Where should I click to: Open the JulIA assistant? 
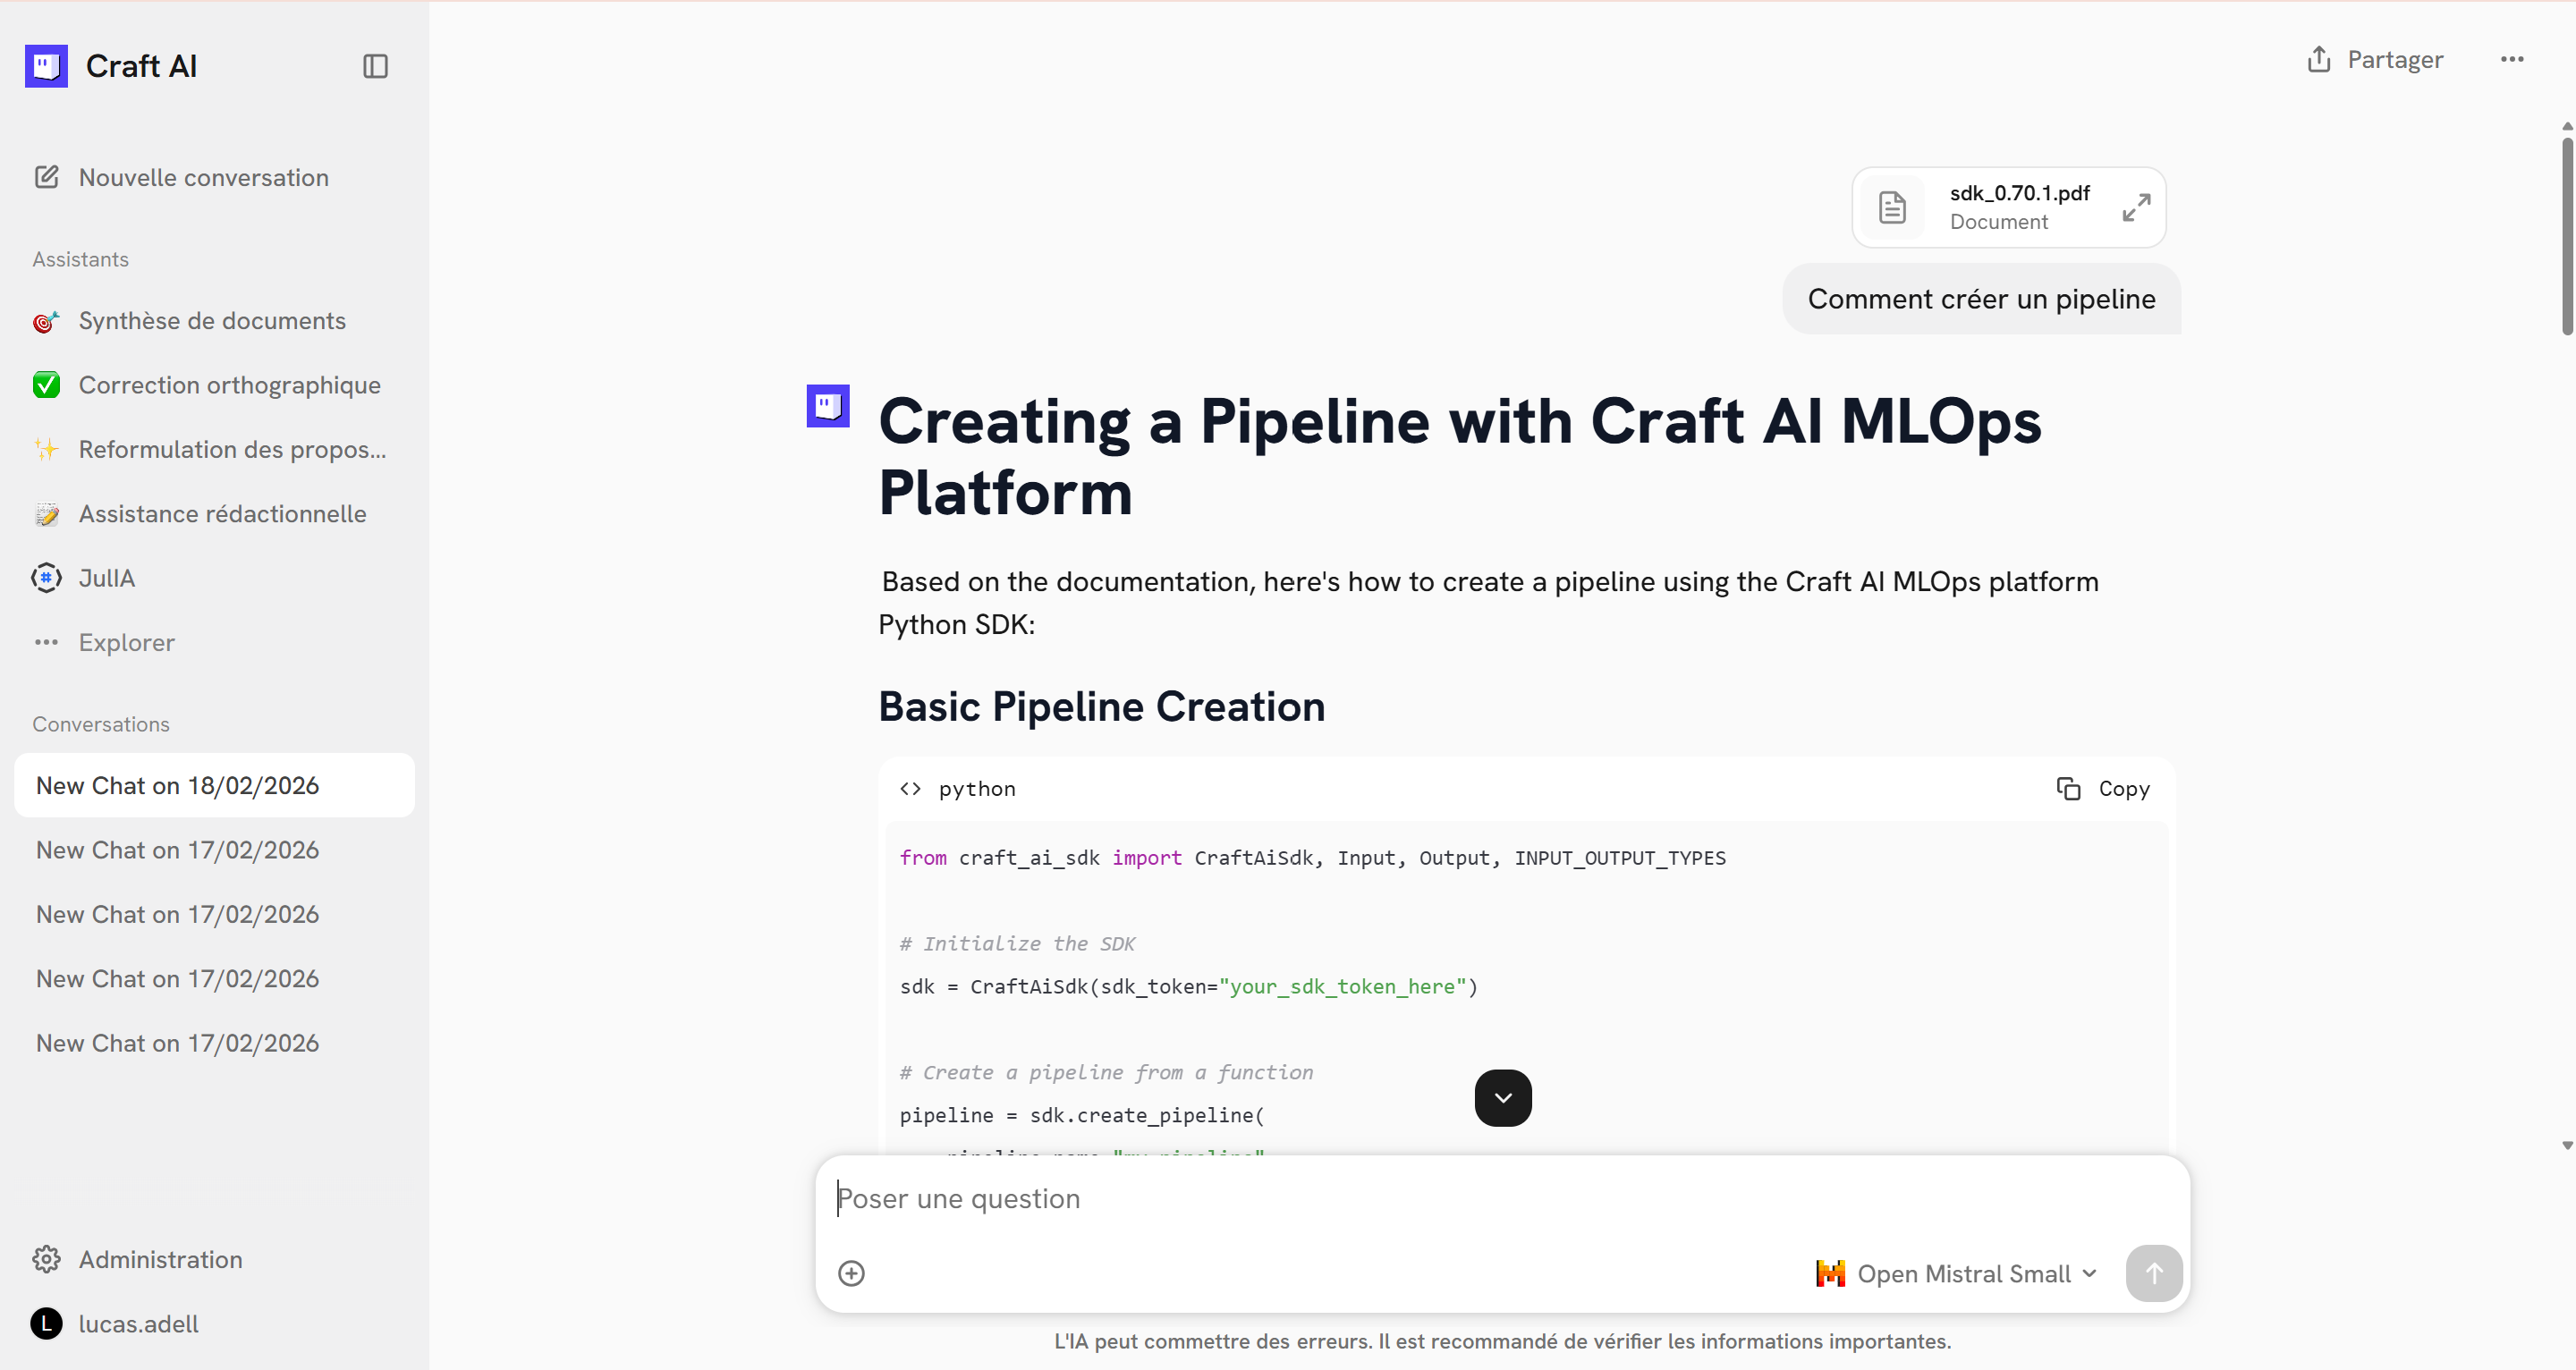coord(106,578)
